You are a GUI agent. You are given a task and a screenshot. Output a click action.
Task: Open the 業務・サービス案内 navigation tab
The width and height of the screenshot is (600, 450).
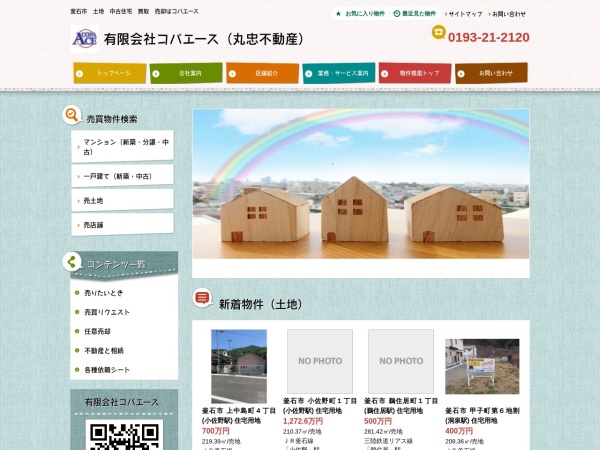[339, 73]
